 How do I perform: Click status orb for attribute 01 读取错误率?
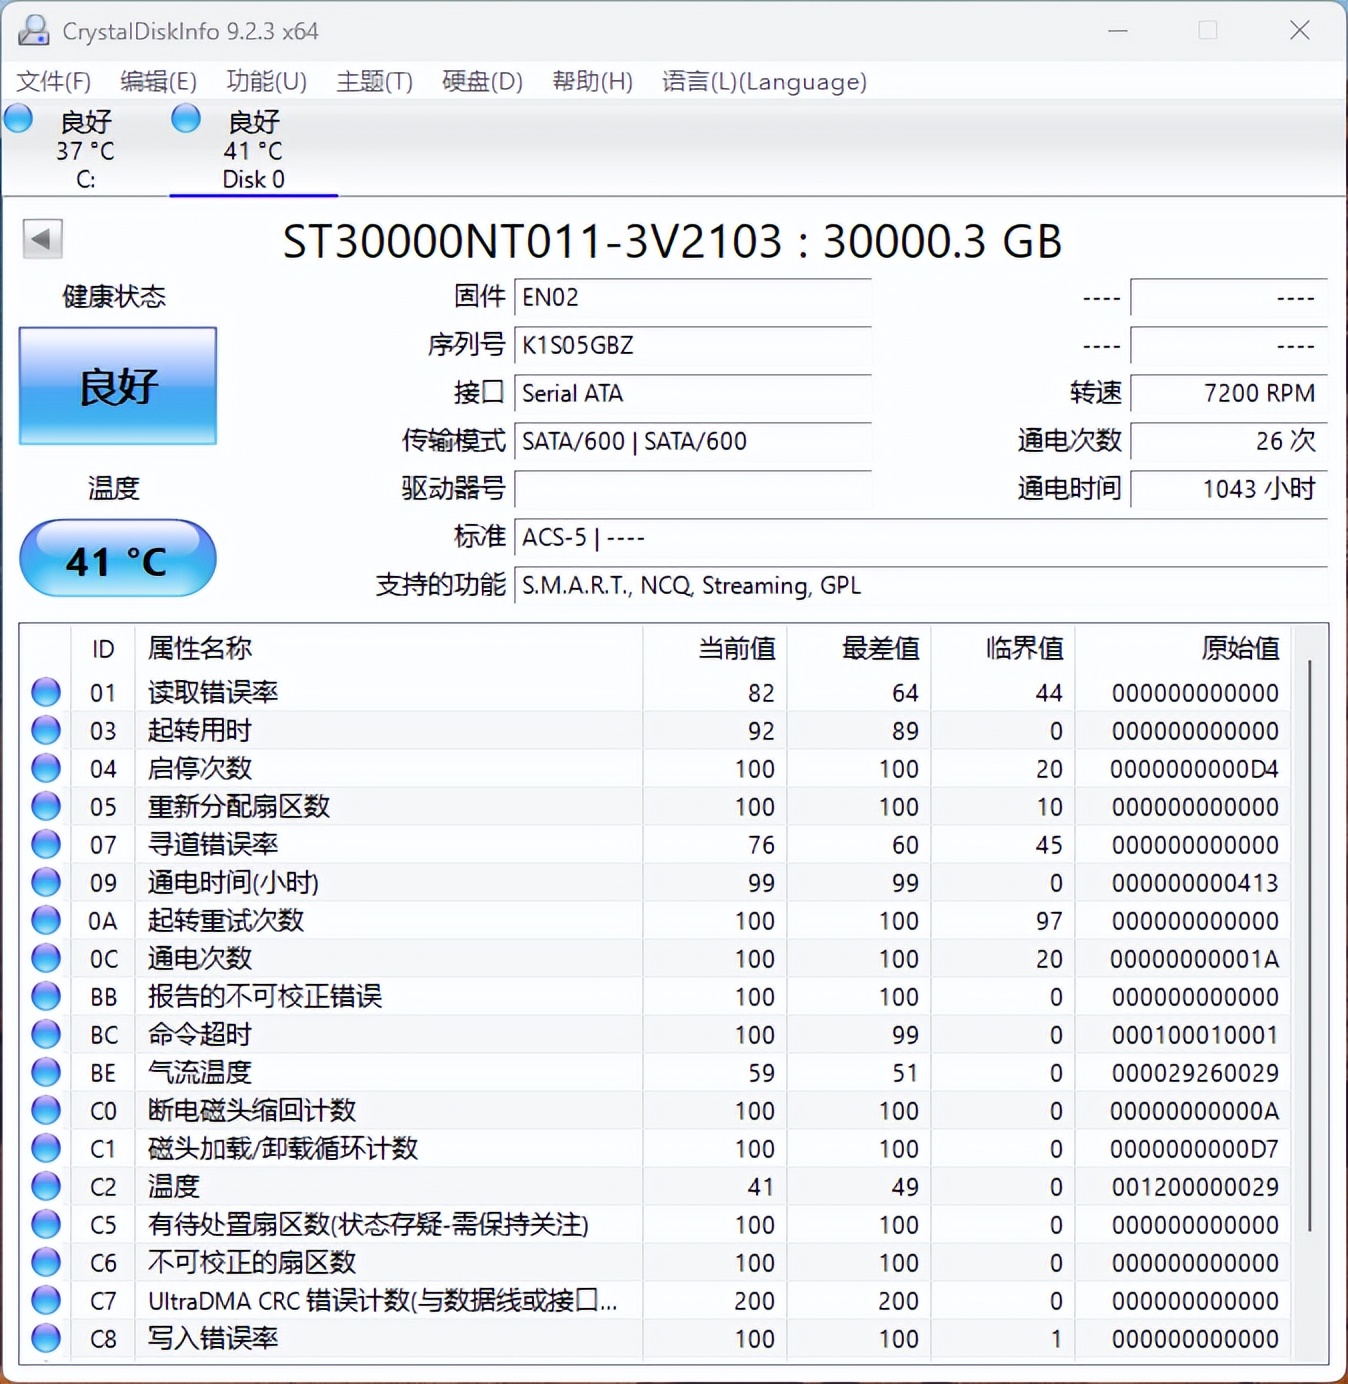click(x=46, y=692)
